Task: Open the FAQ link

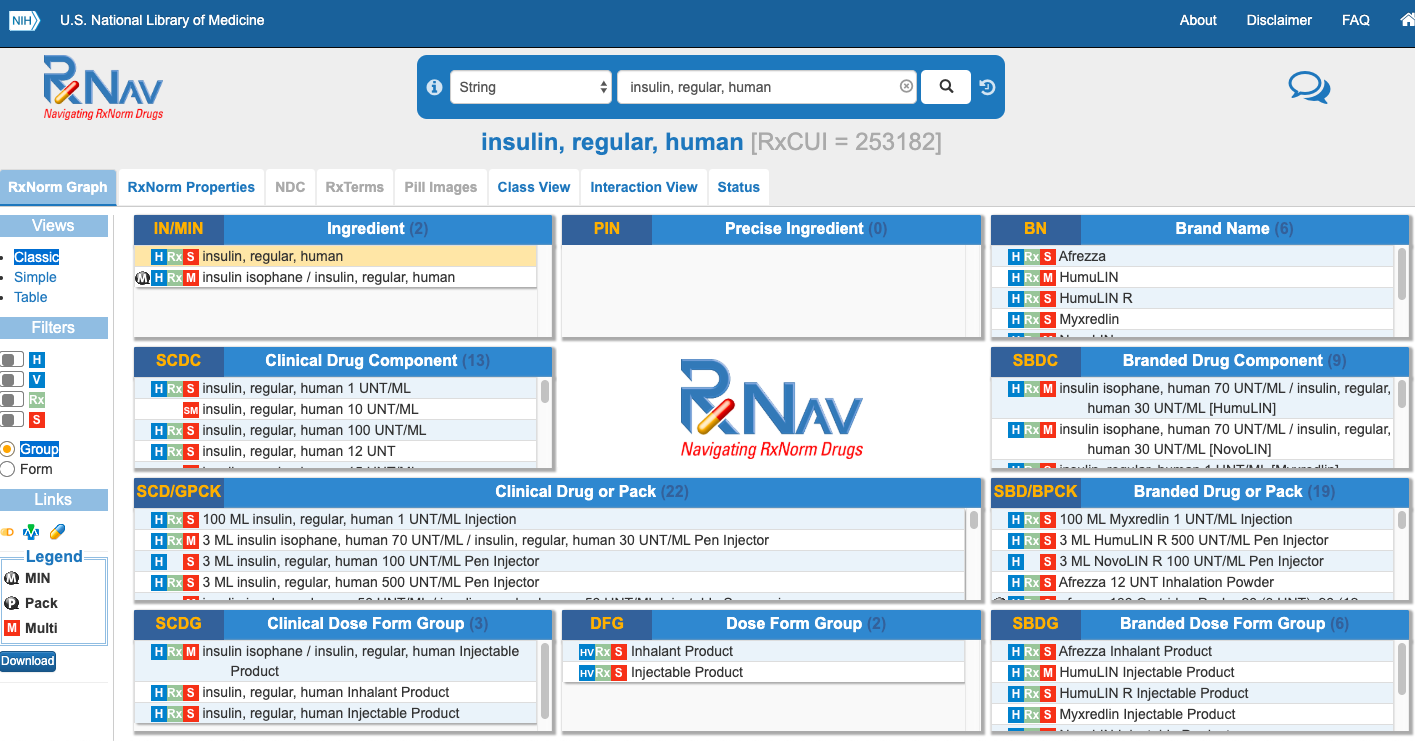Action: pyautogui.click(x=1356, y=20)
